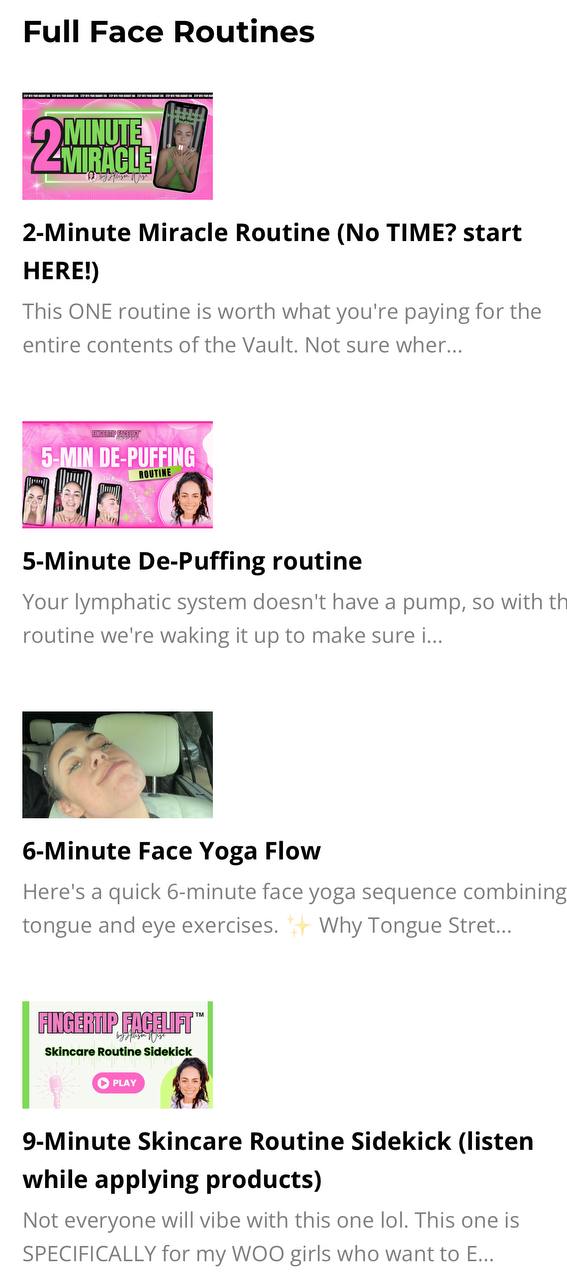Click the sparkles emoji in Face Yoga description
The width and height of the screenshot is (567, 1279).
click(298, 926)
